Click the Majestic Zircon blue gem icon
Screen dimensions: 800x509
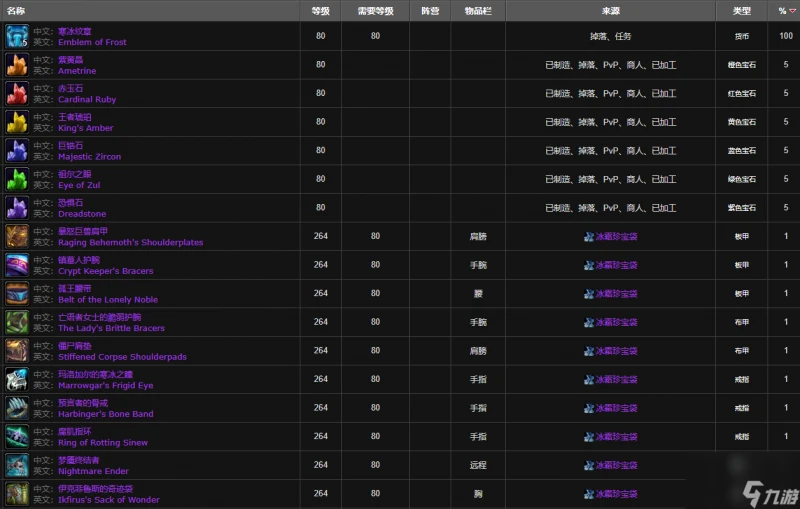pos(17,151)
